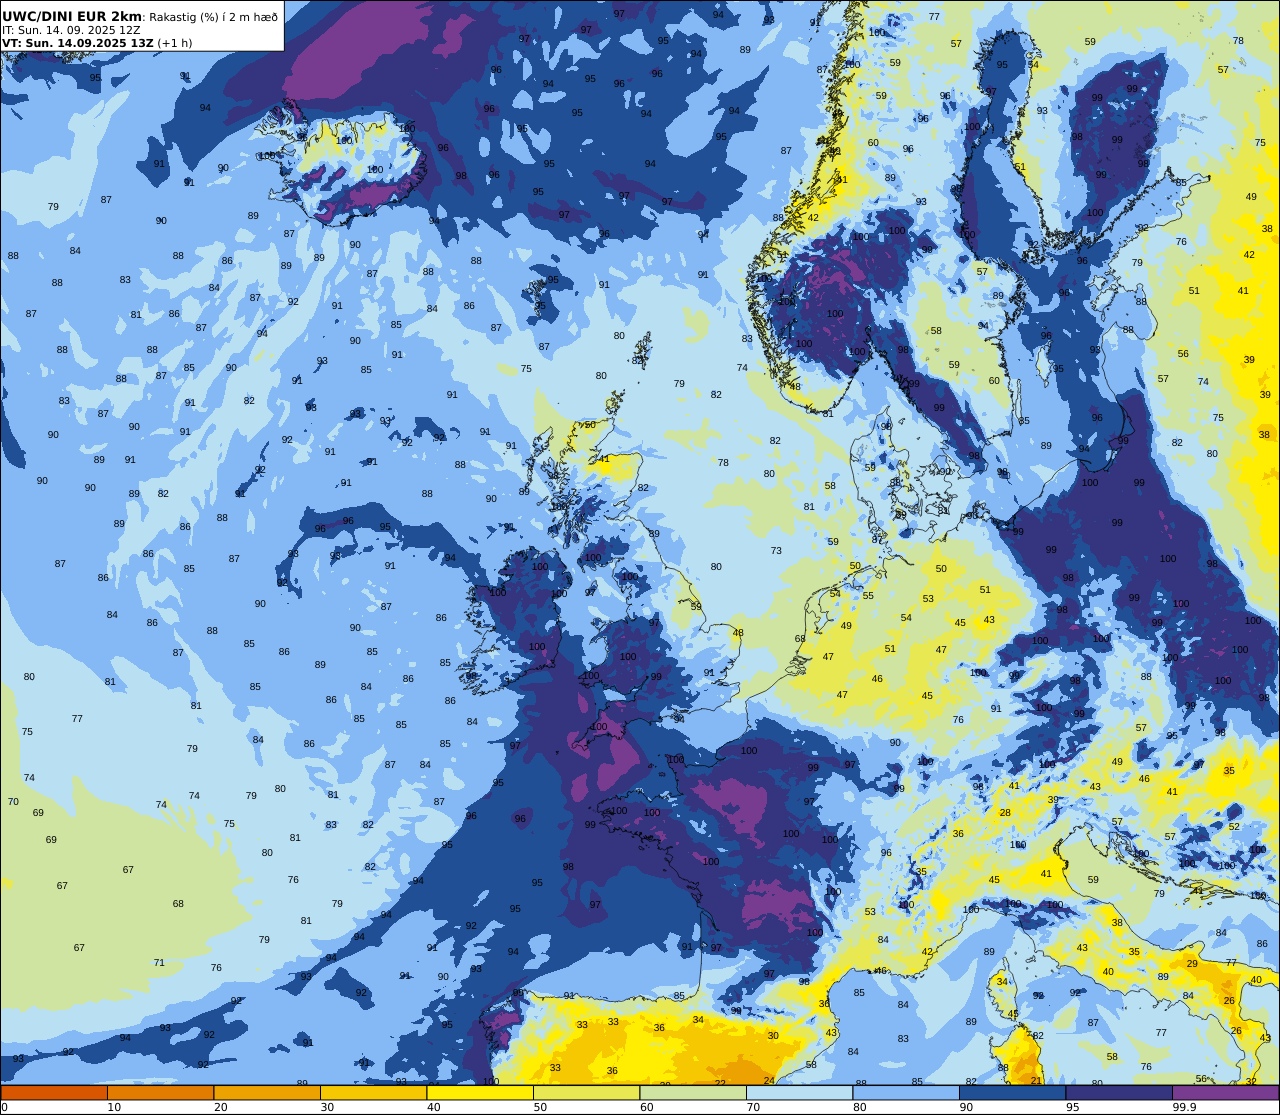Click the 60–70 pale green legend swatch
1280x1115 pixels.
[x=693, y=1093]
